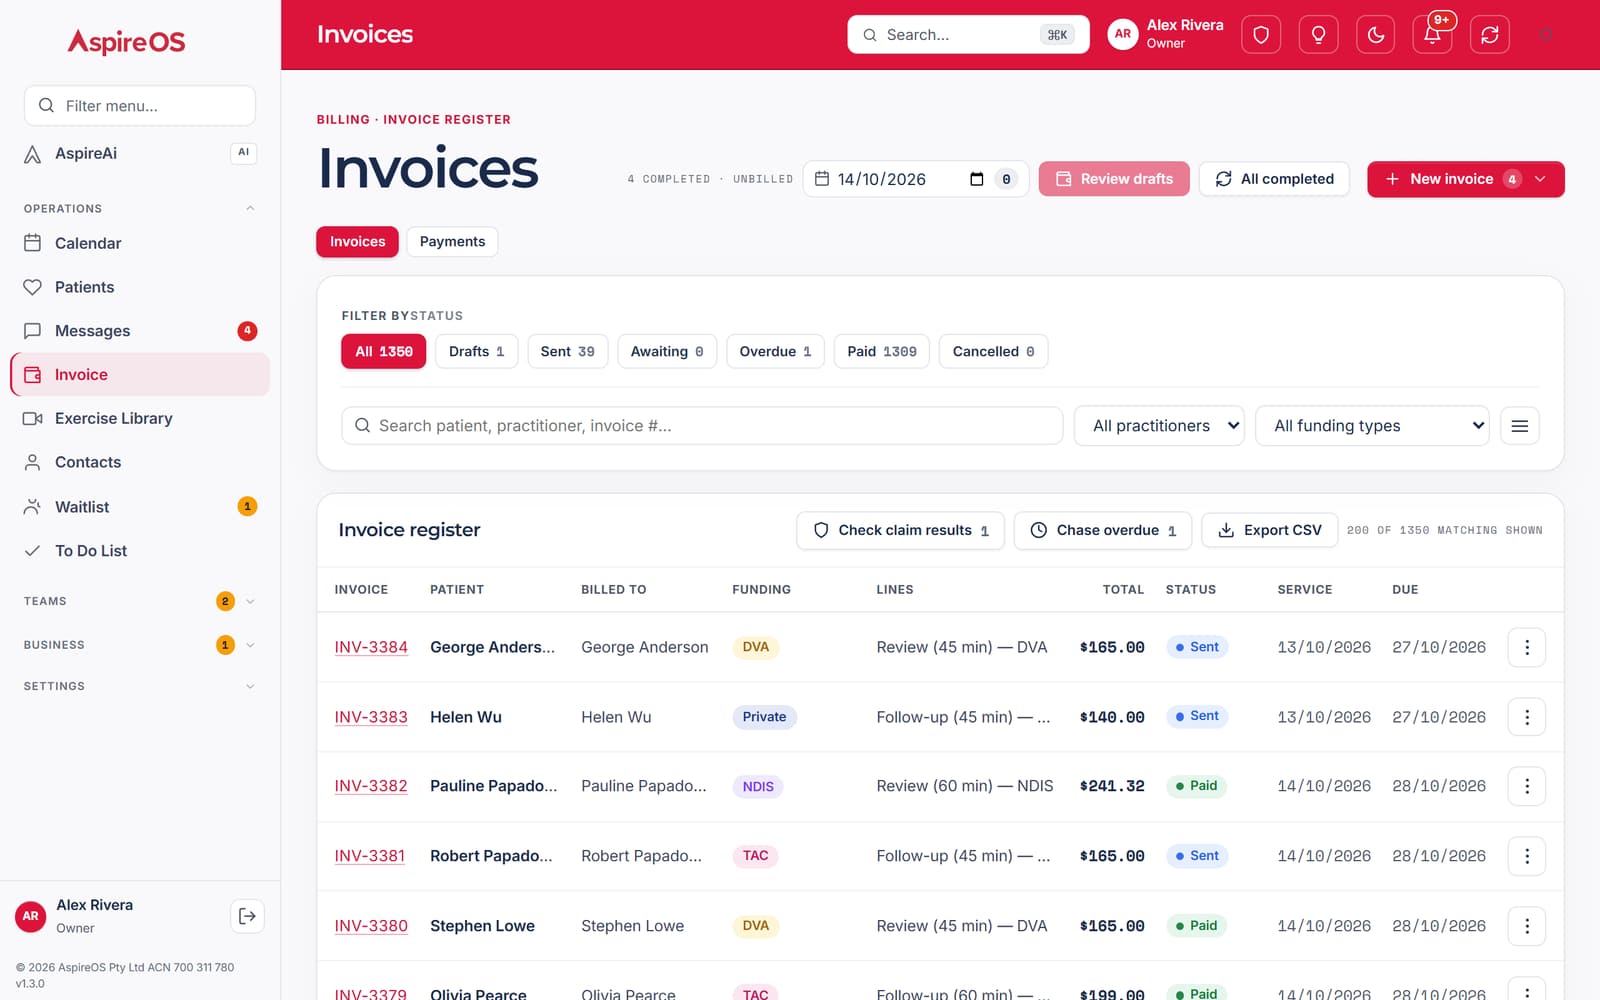Open invoice INV-3382 link
Viewport: 1600px width, 1000px height.
tap(371, 786)
